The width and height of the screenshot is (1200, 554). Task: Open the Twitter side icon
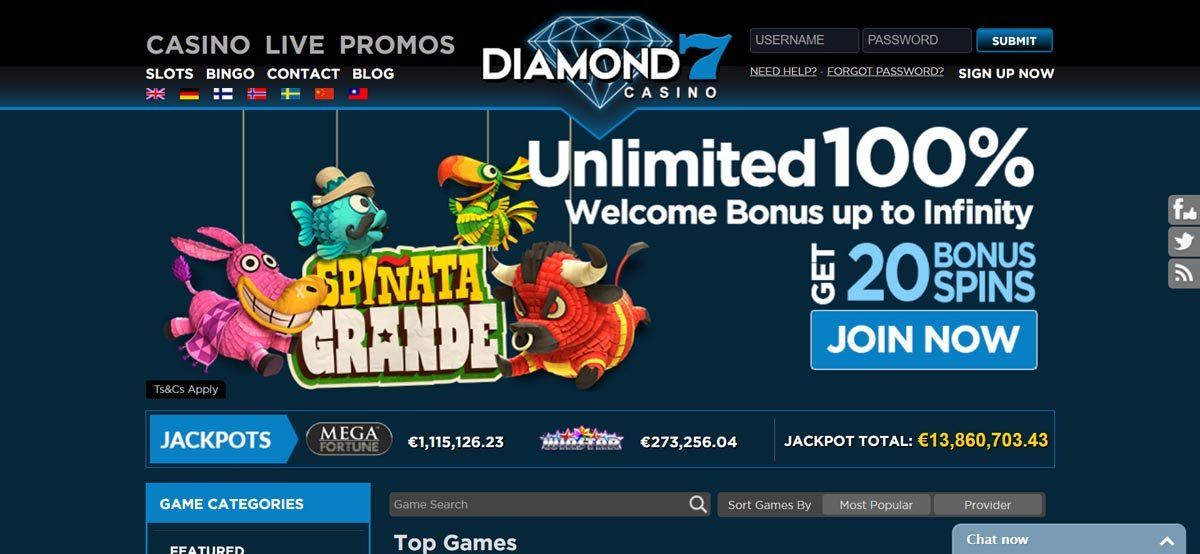point(1184,242)
